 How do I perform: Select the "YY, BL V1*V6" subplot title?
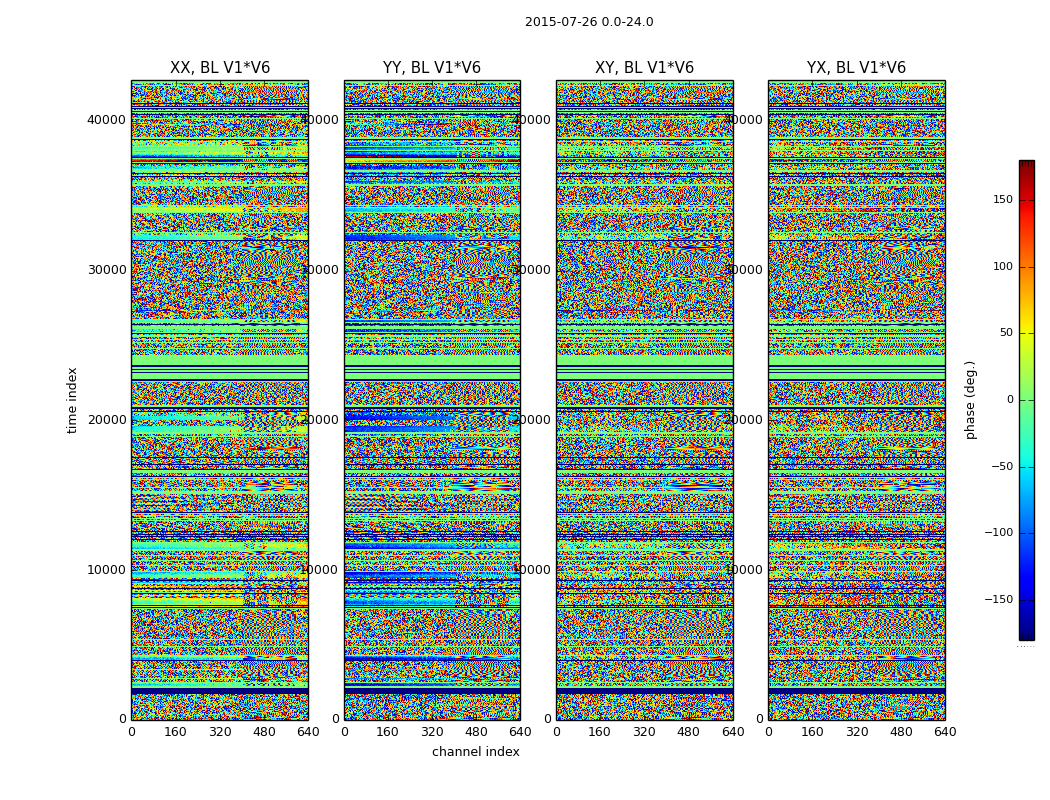coord(432,68)
